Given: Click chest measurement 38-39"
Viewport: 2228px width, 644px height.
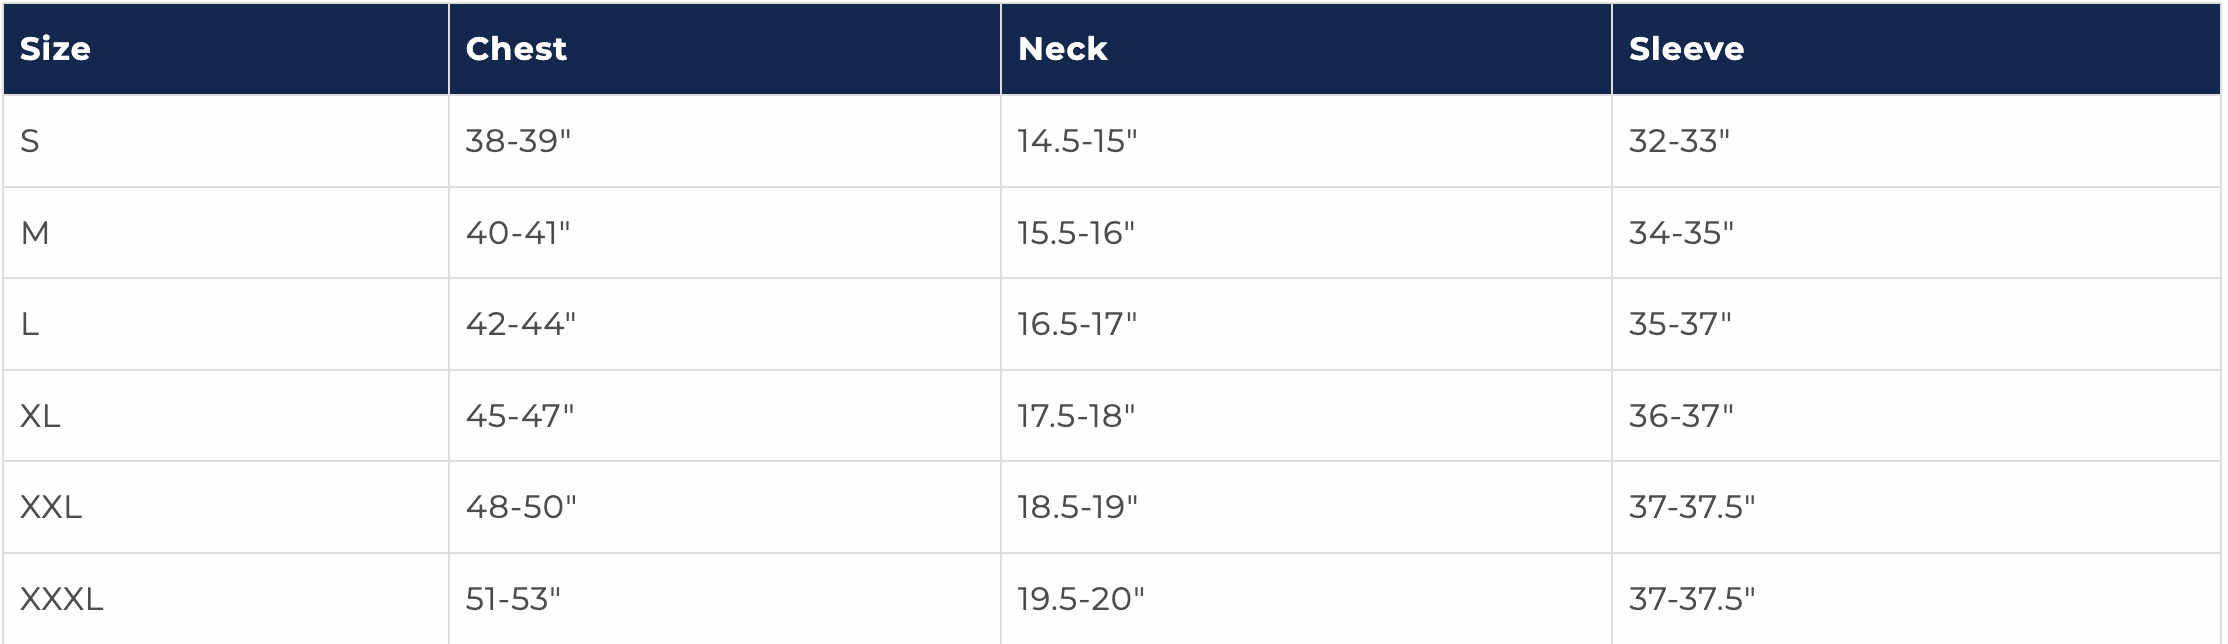Looking at the screenshot, I should pyautogui.click(x=518, y=141).
